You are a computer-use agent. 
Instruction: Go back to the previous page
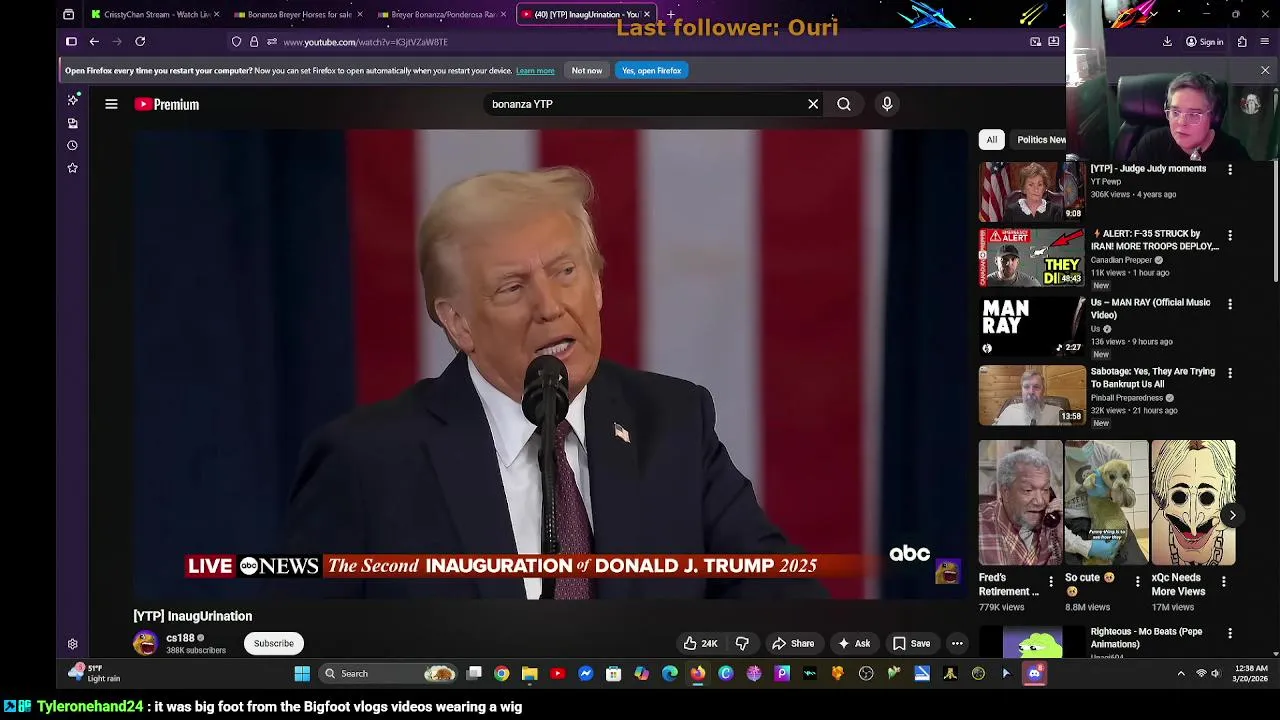(94, 42)
